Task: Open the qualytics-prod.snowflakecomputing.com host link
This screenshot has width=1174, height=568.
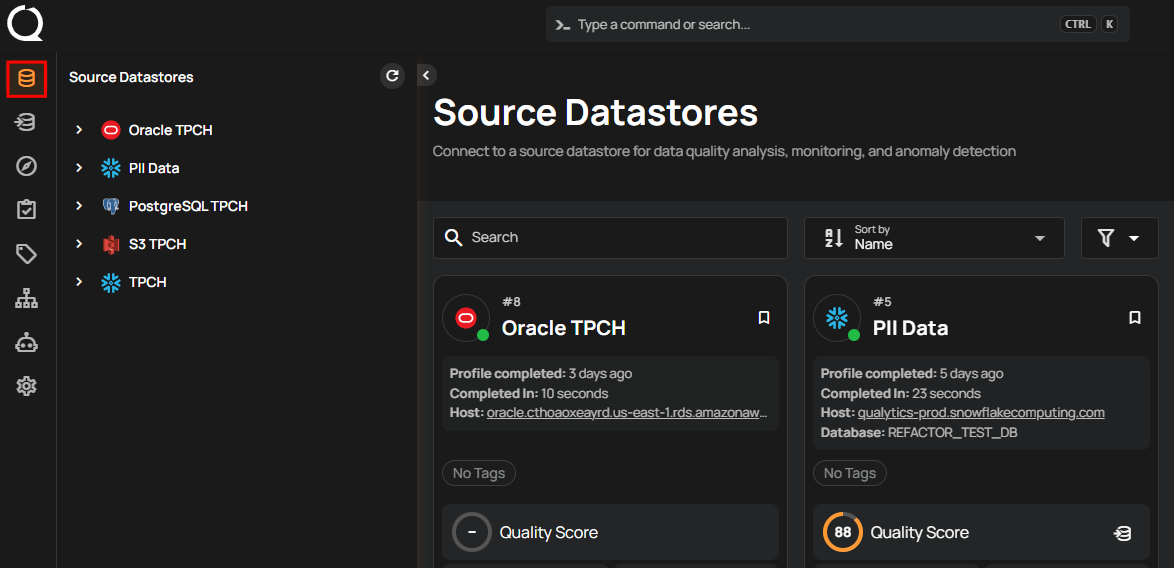Action: (982, 413)
